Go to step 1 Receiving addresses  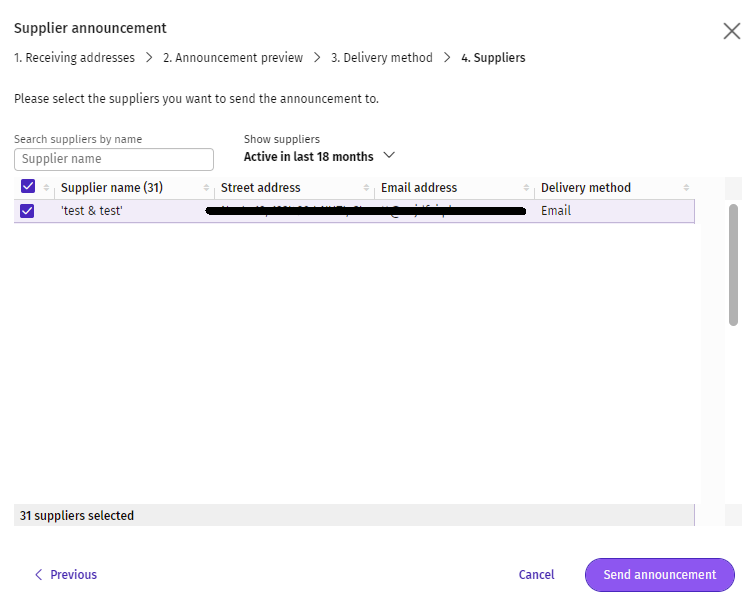(74, 58)
